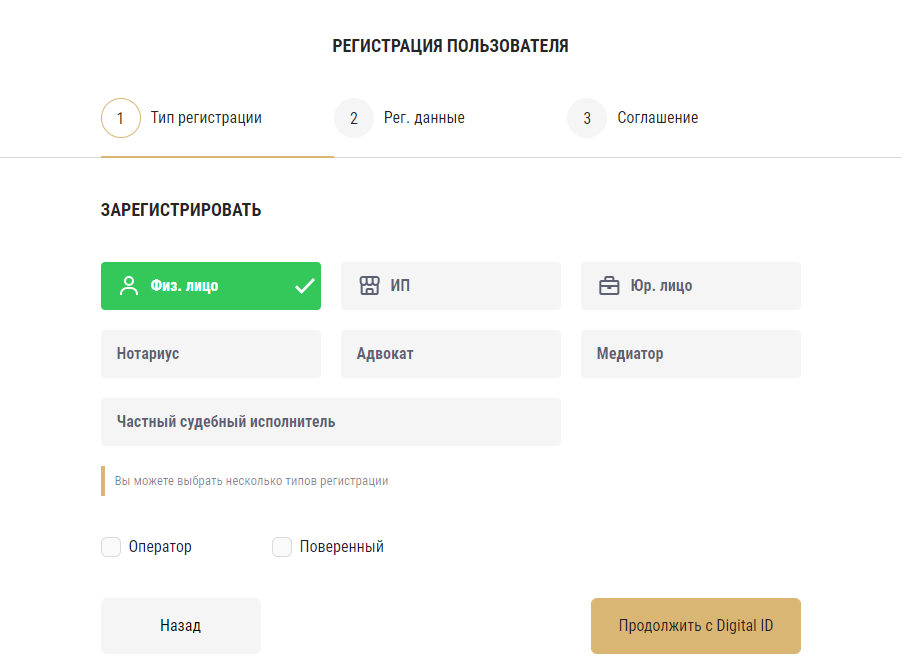Toggle the Медиатор registration type

click(x=690, y=353)
